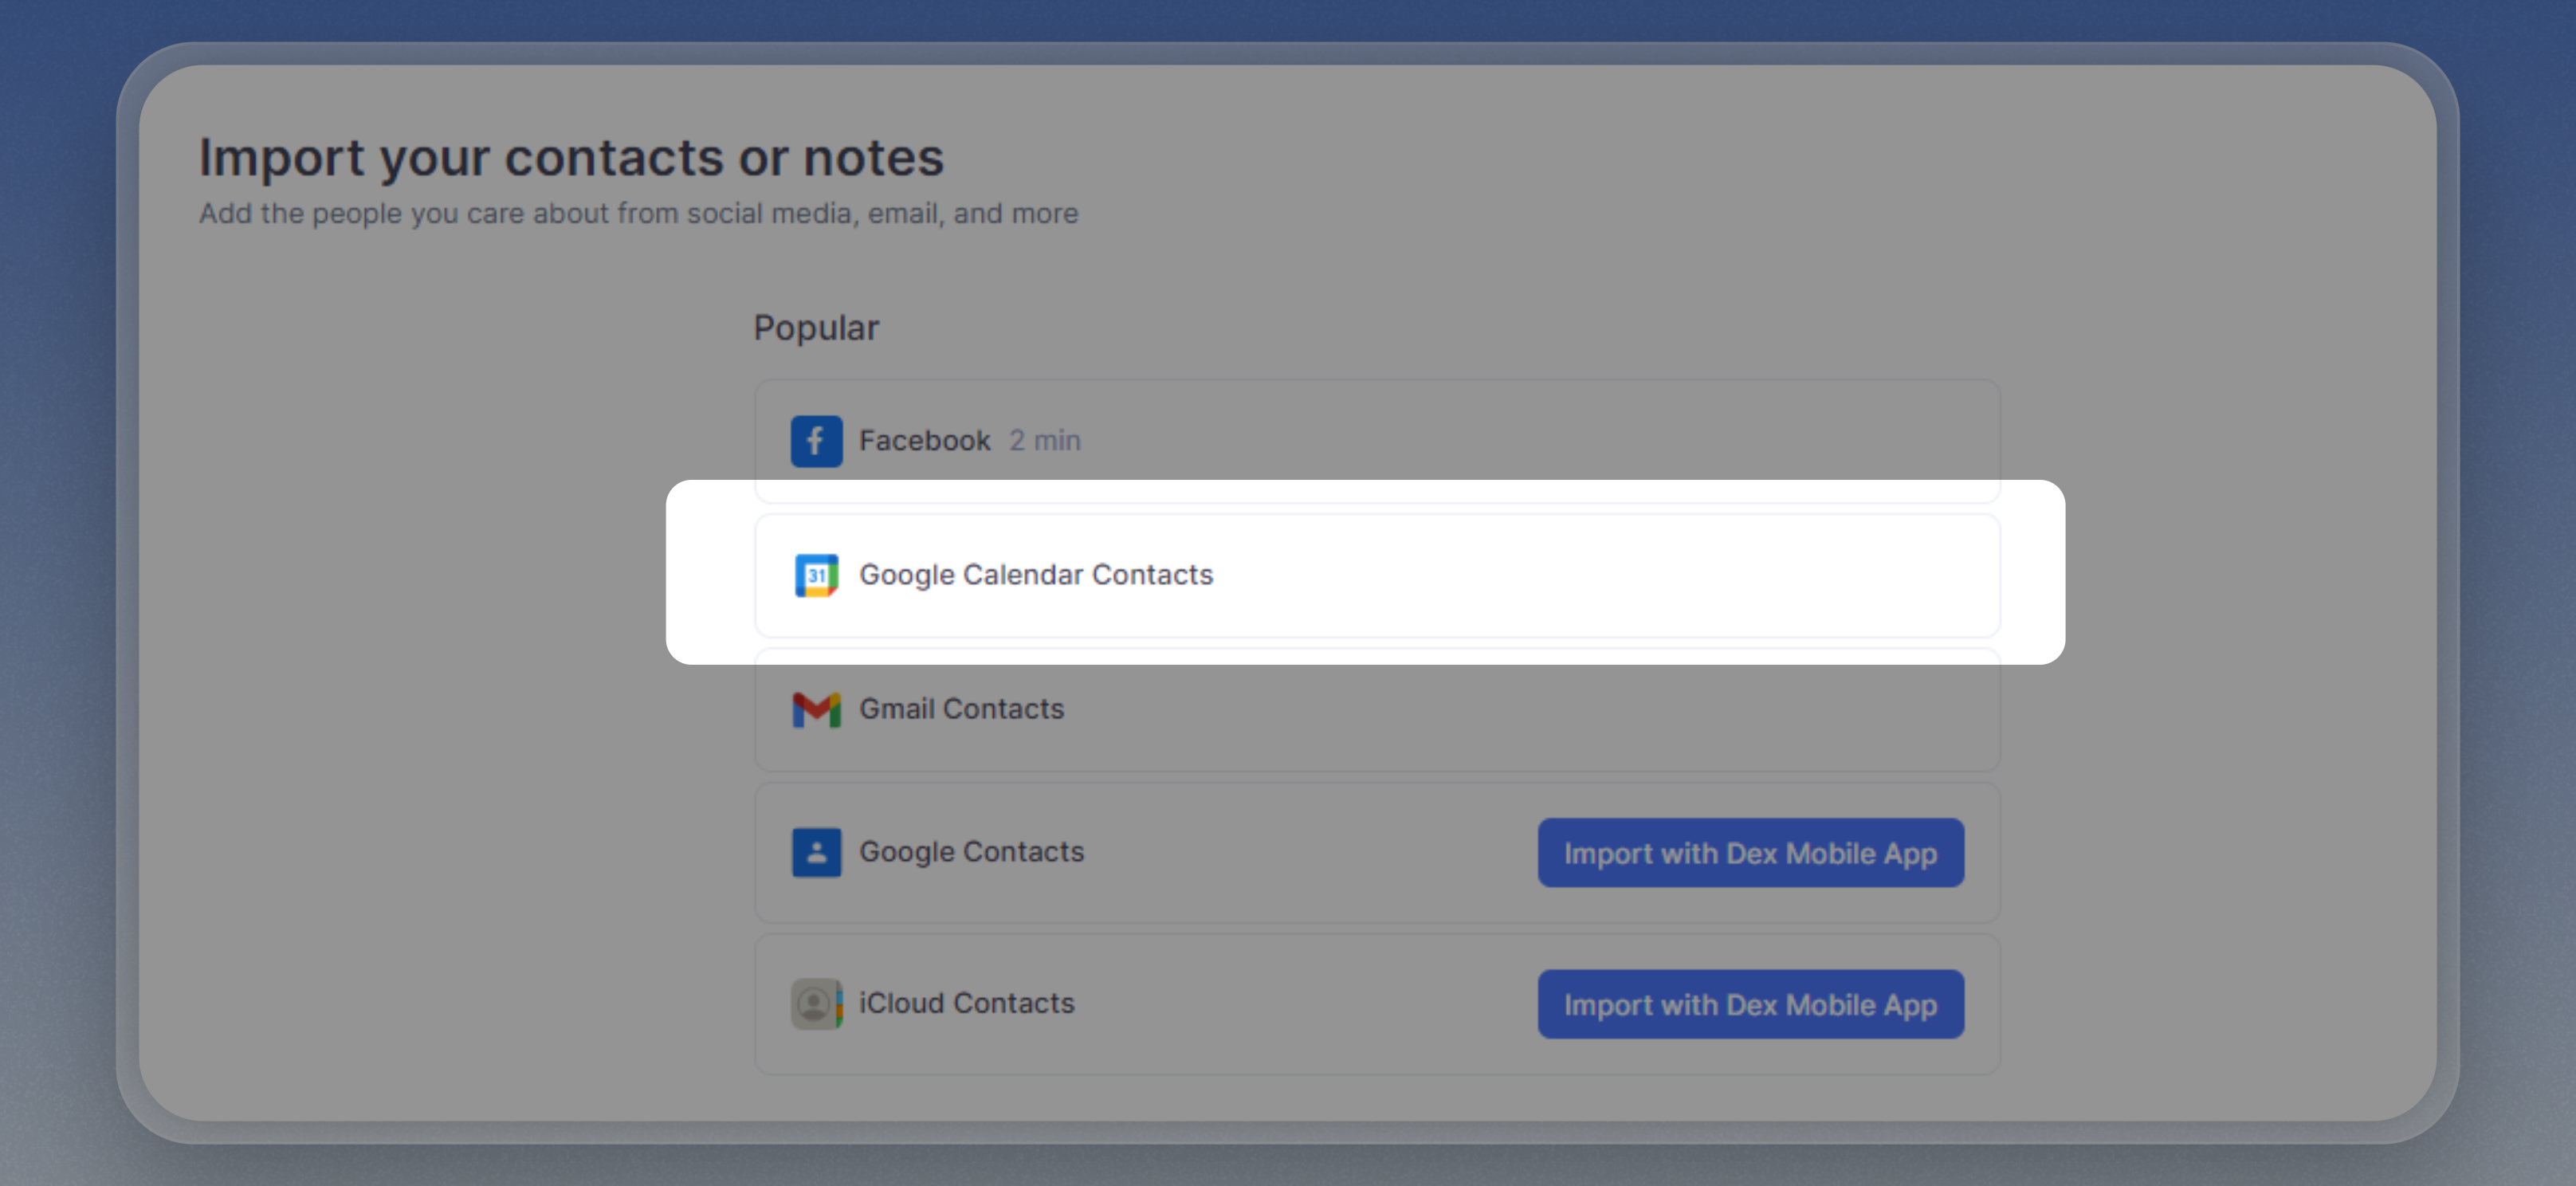
Task: Click the Google Calendar icon
Action: click(816, 575)
